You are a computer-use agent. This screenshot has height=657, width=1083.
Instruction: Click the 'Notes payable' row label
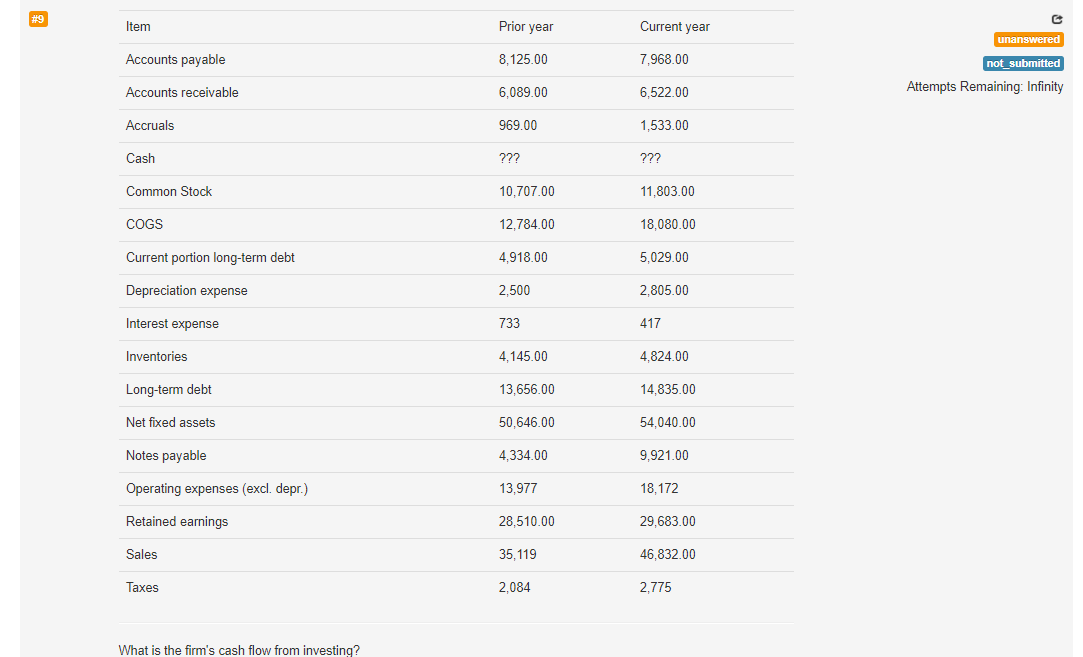click(x=166, y=456)
